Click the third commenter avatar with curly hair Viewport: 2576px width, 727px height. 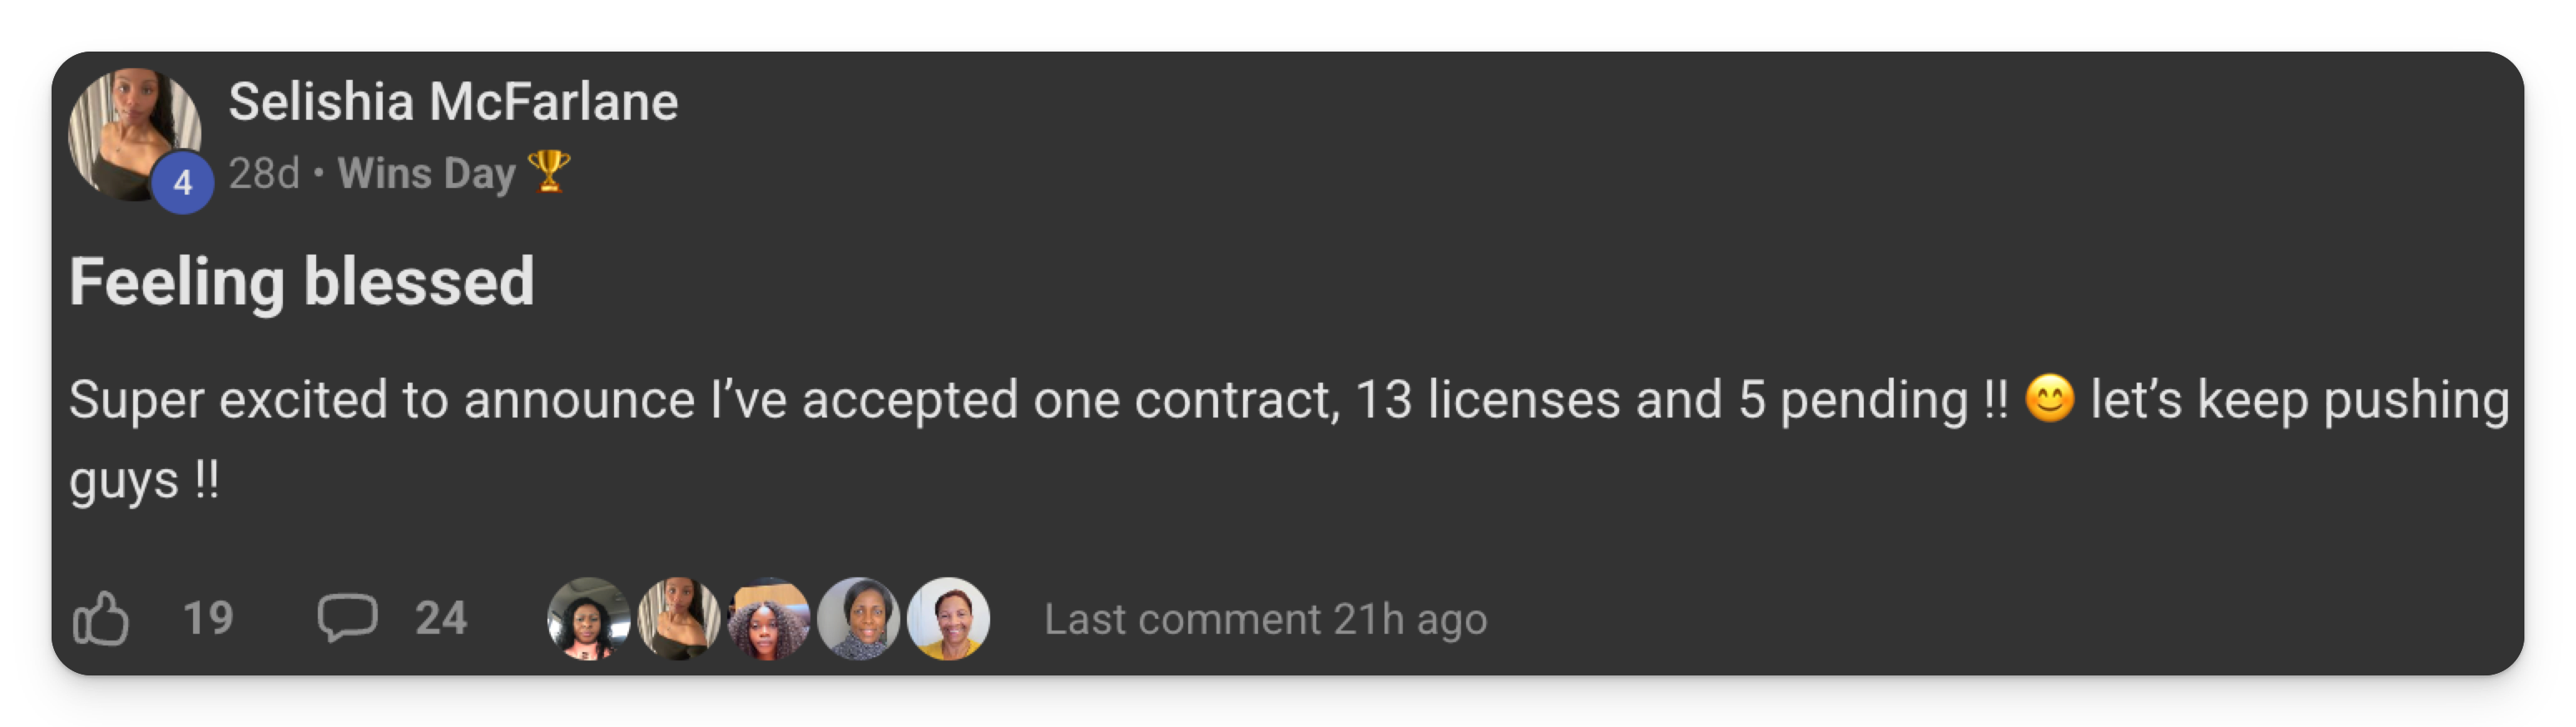(x=769, y=619)
